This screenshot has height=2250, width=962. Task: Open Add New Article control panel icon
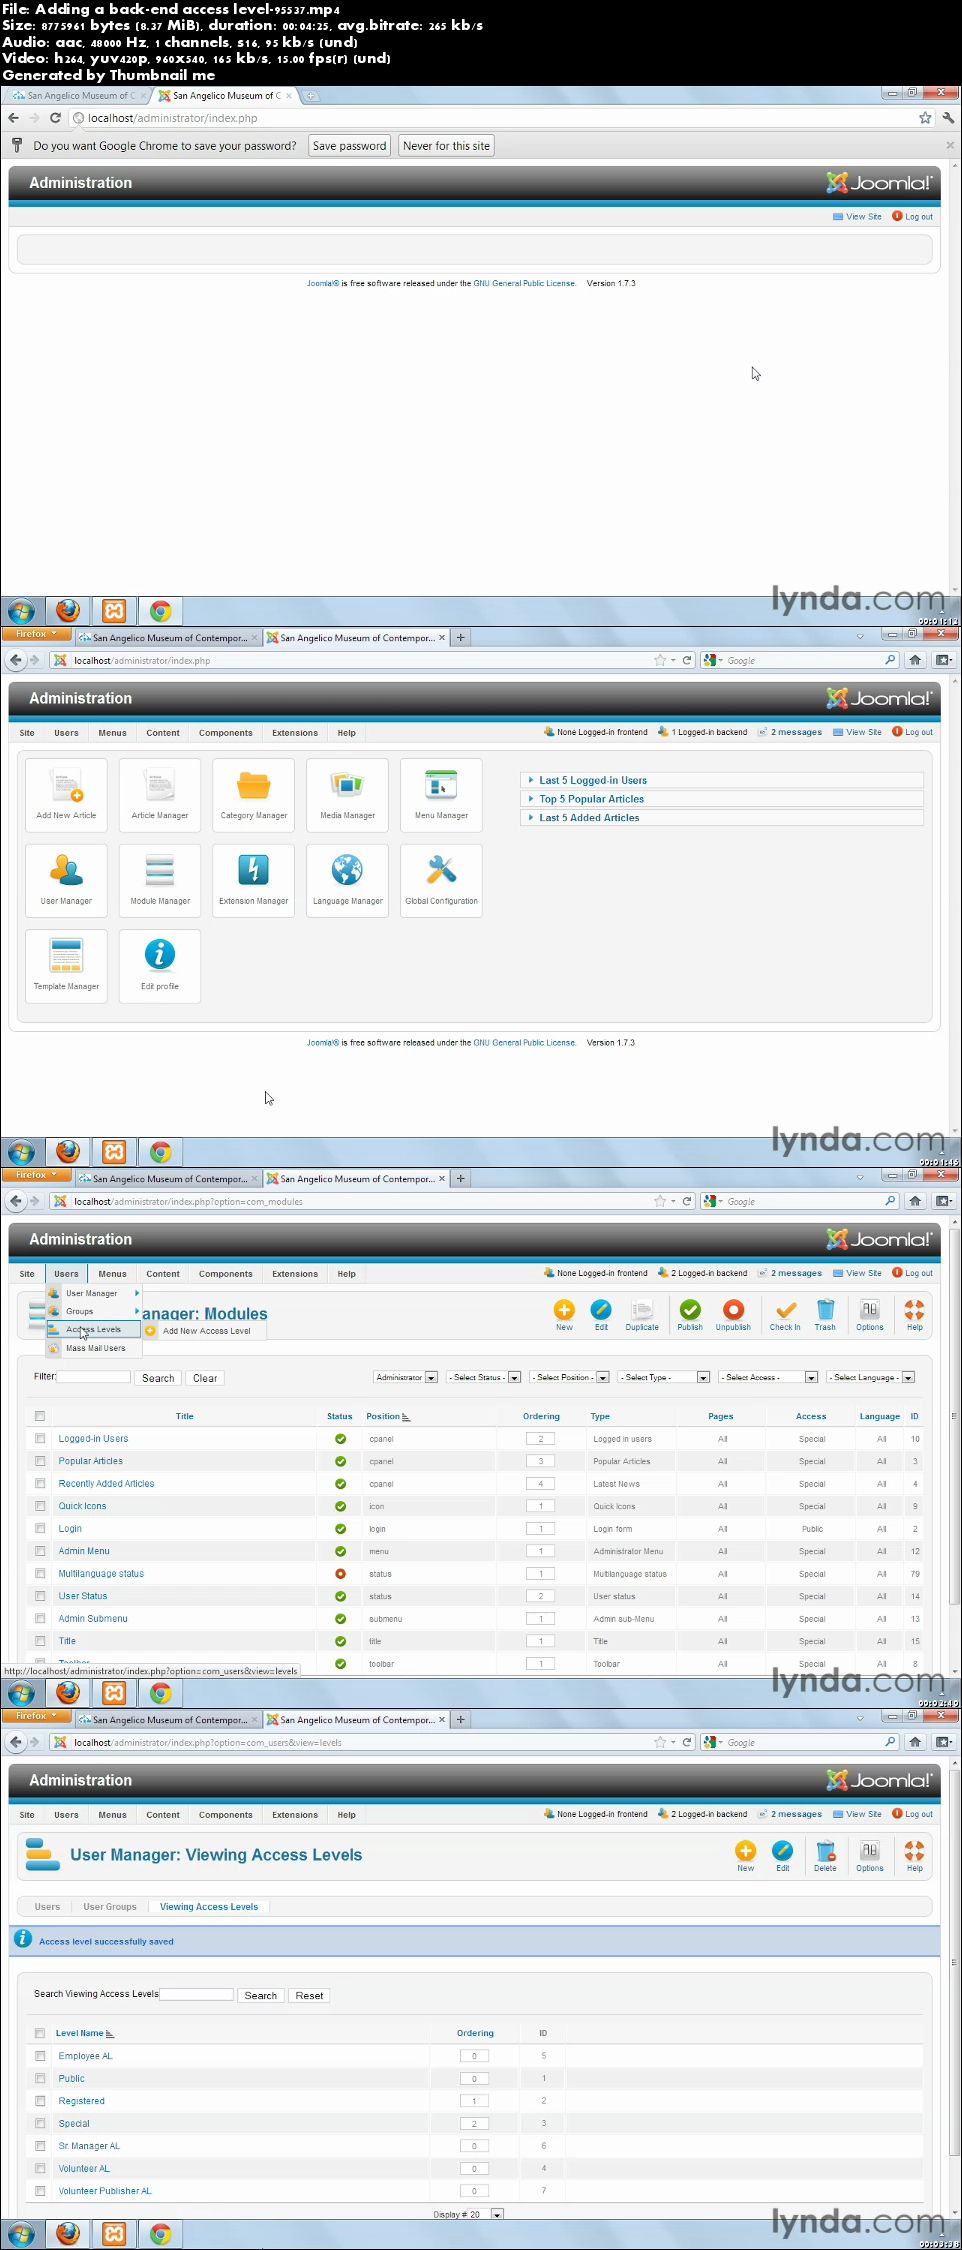coord(66,795)
